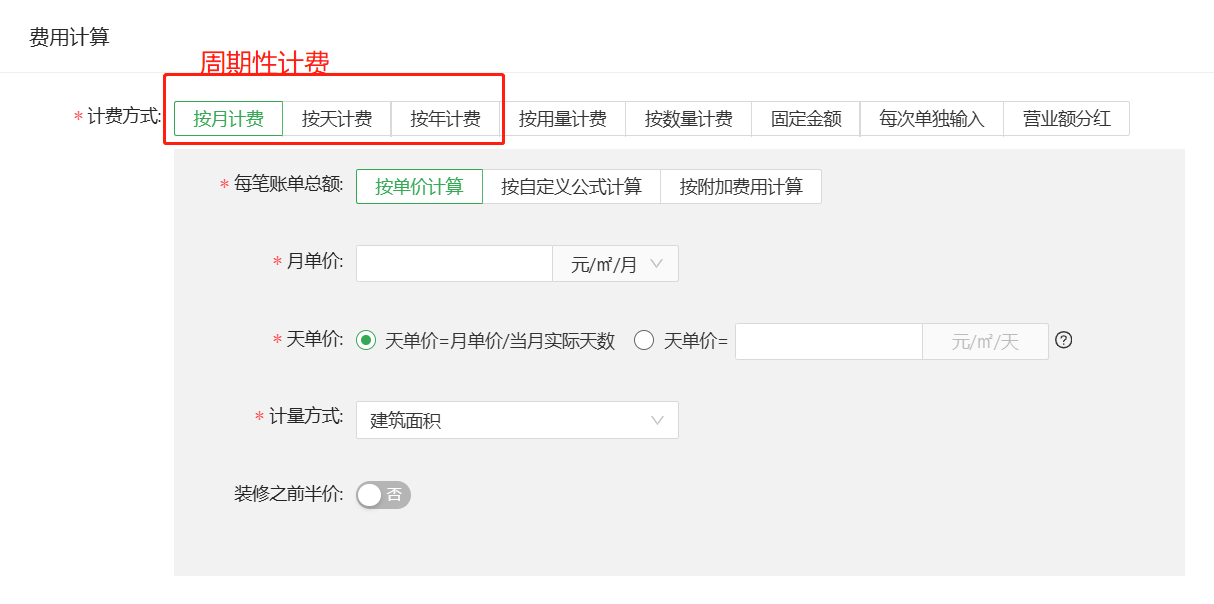Click the selected 按单价计算 option

[x=419, y=186]
